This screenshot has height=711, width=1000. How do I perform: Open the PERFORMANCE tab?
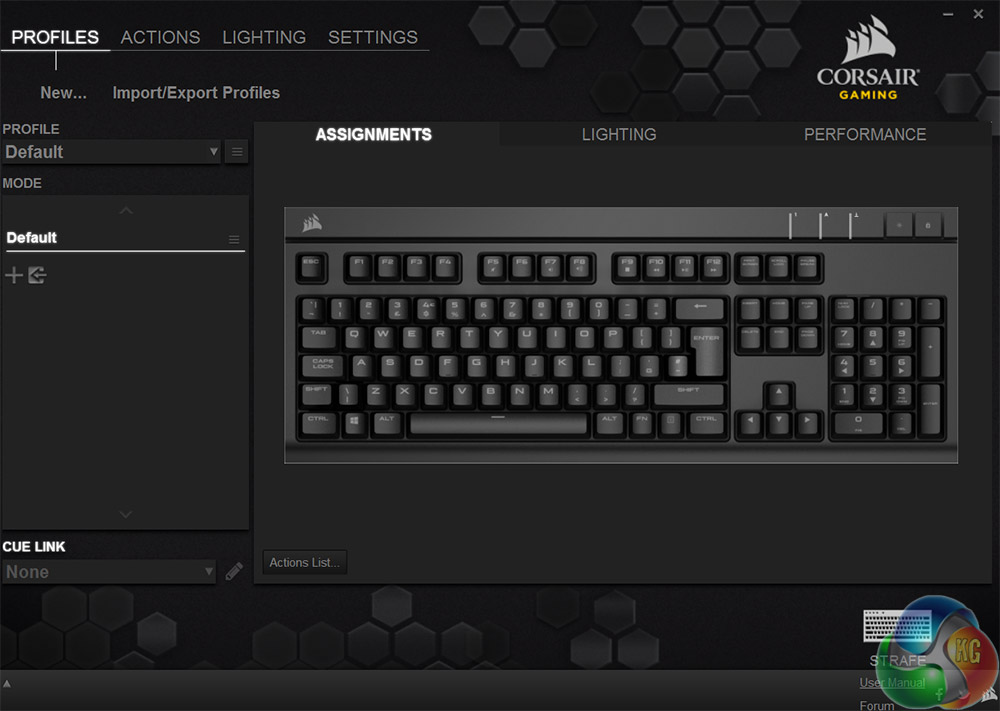pos(865,135)
